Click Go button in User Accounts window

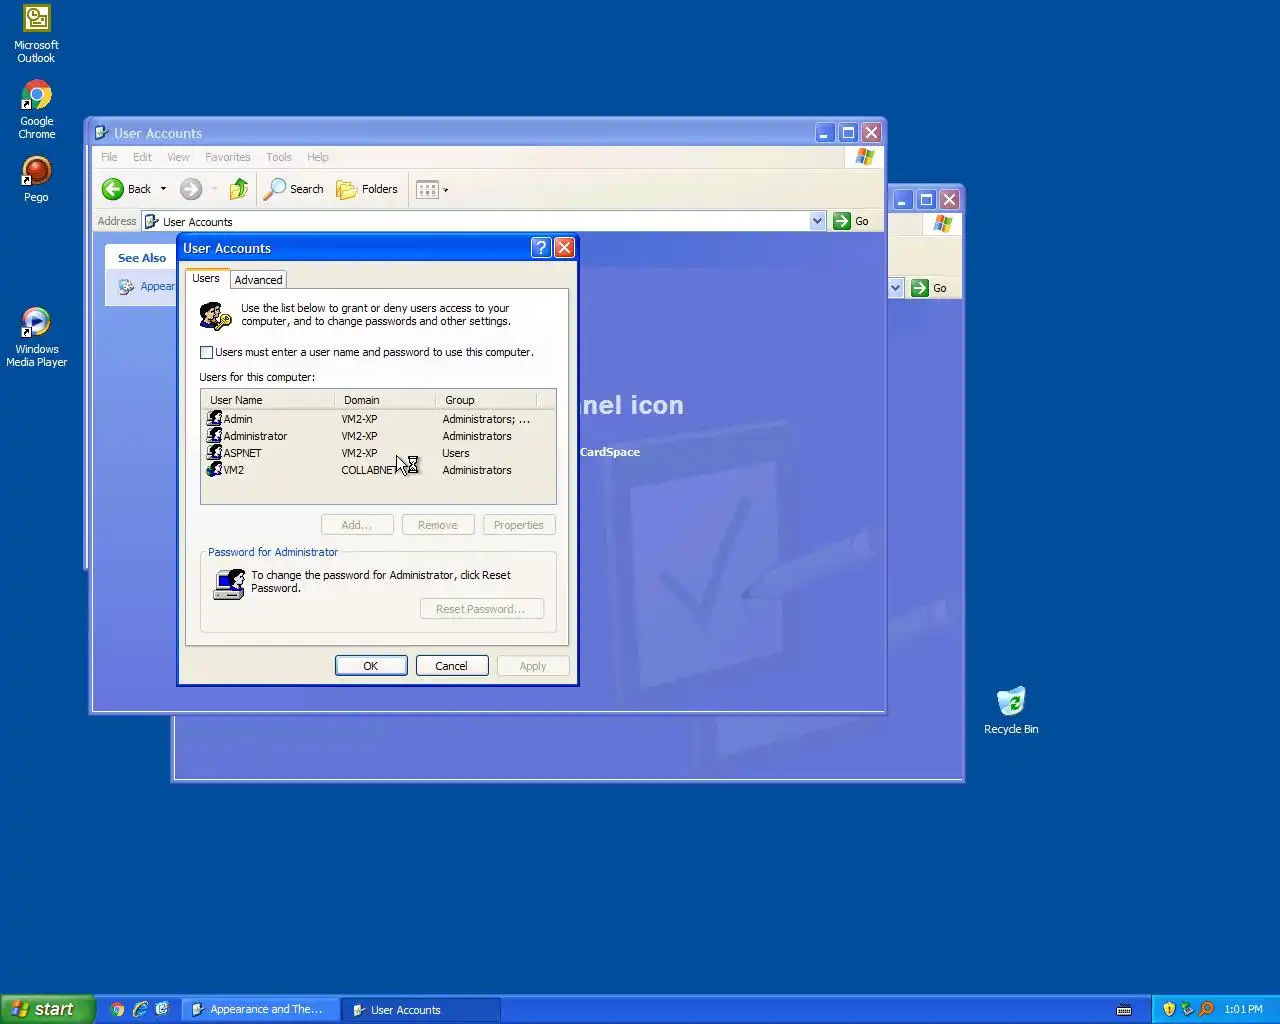852,221
